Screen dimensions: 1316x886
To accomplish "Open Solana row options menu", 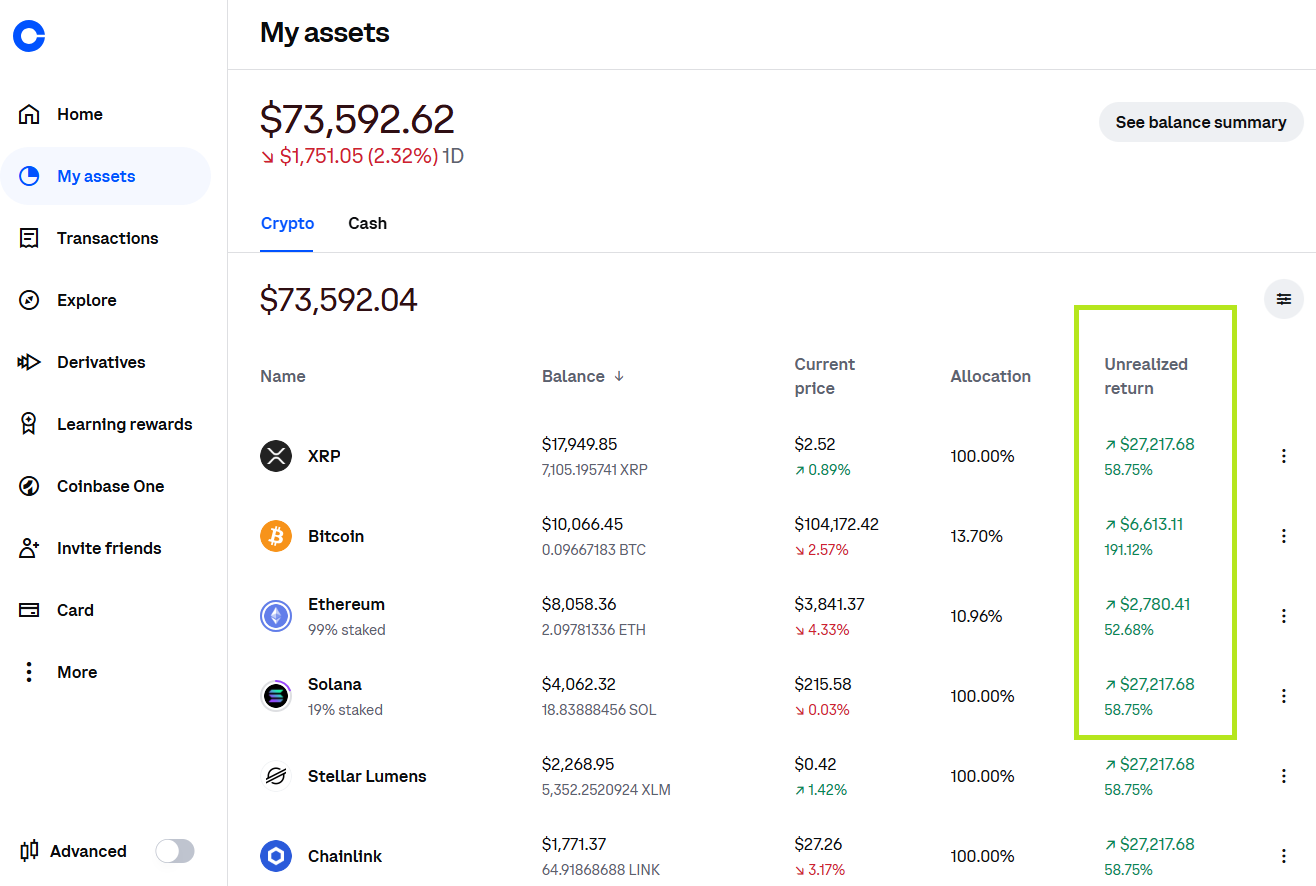I will (1284, 696).
